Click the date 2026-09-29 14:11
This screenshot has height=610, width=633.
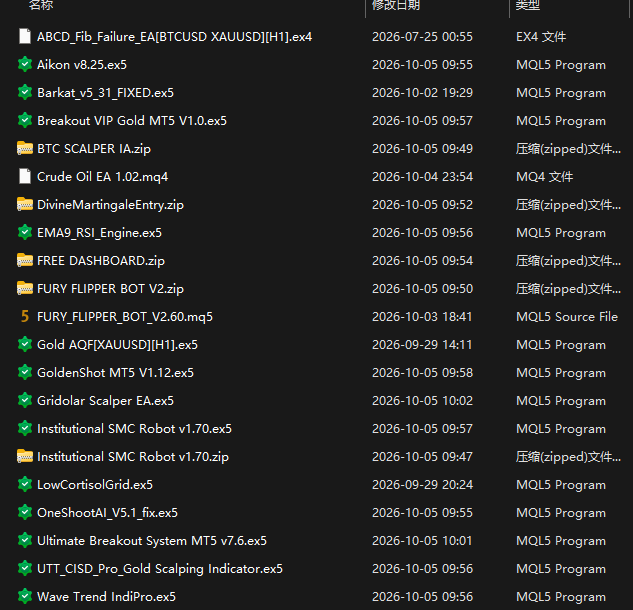[422, 345]
